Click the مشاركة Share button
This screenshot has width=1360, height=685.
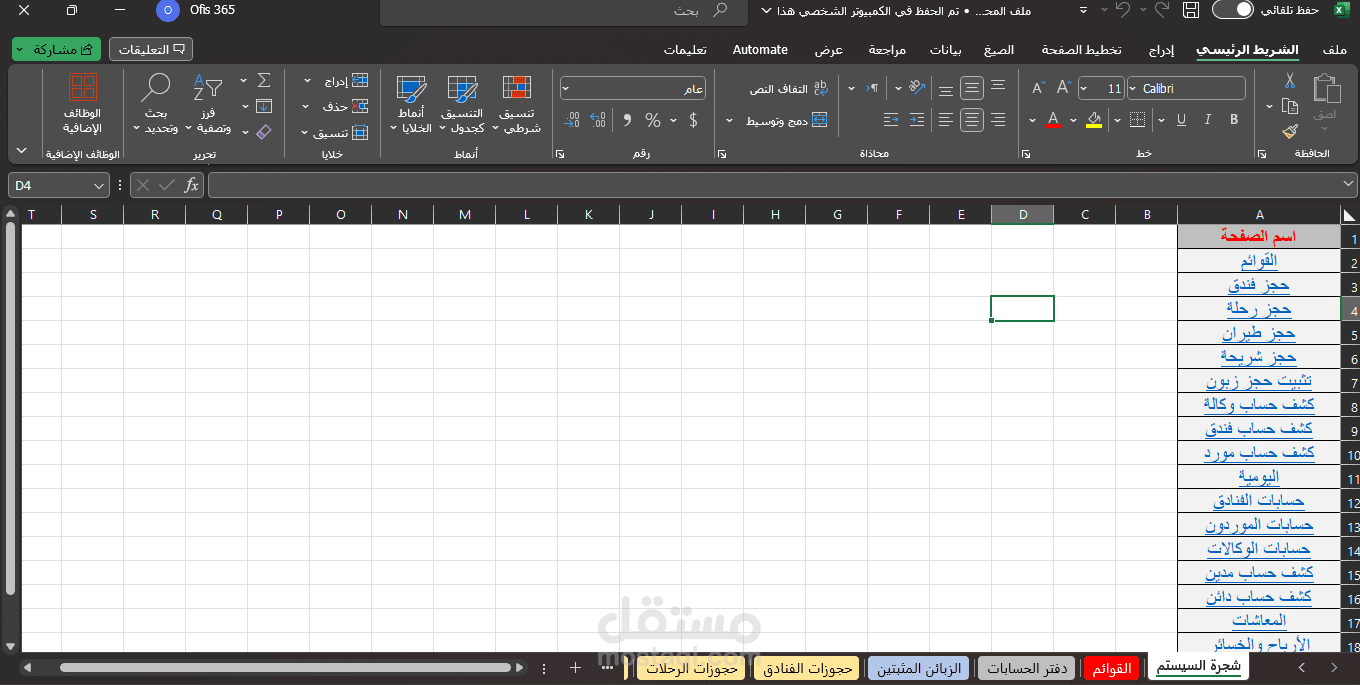point(56,49)
